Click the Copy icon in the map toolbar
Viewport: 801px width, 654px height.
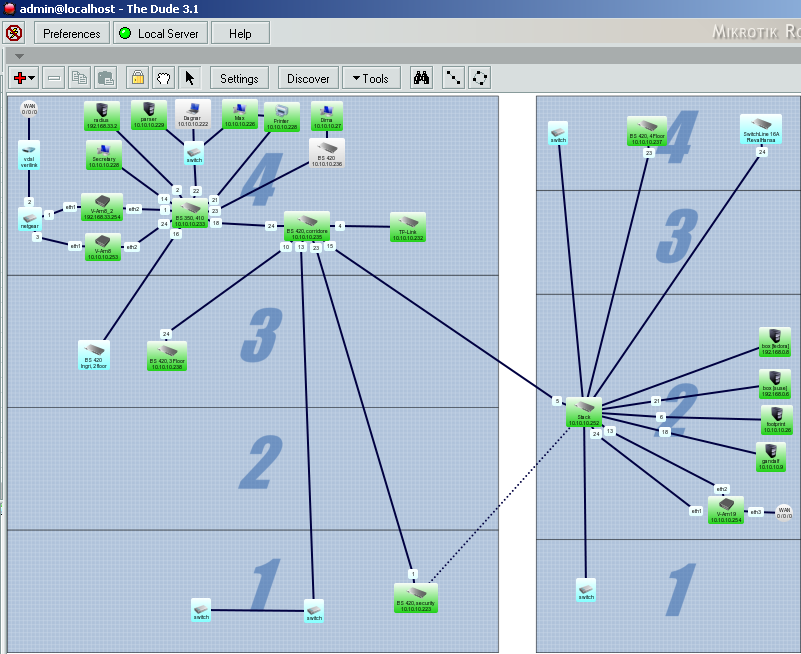tap(79, 78)
